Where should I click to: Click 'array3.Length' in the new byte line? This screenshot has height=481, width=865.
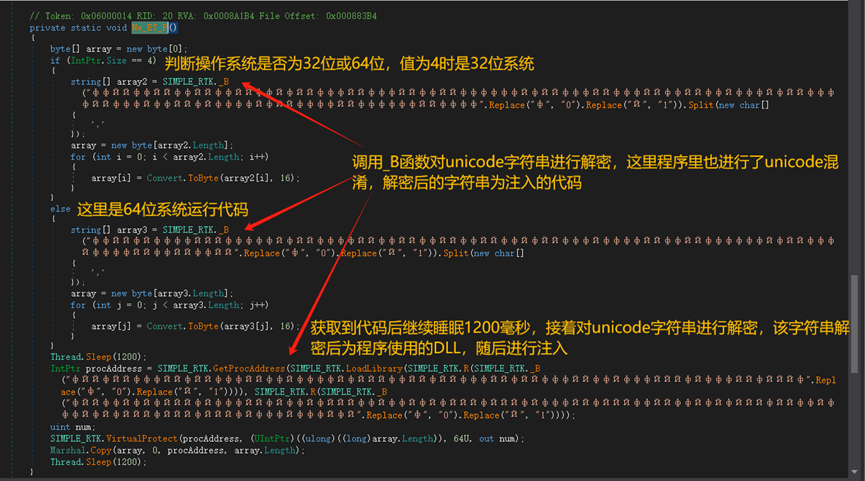[x=191, y=293]
